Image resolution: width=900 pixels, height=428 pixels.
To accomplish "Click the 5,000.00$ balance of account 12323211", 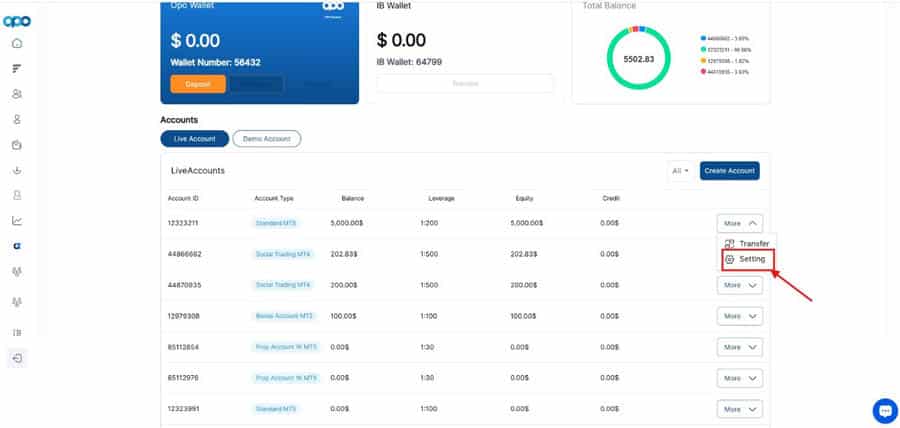I will click(x=347, y=223).
